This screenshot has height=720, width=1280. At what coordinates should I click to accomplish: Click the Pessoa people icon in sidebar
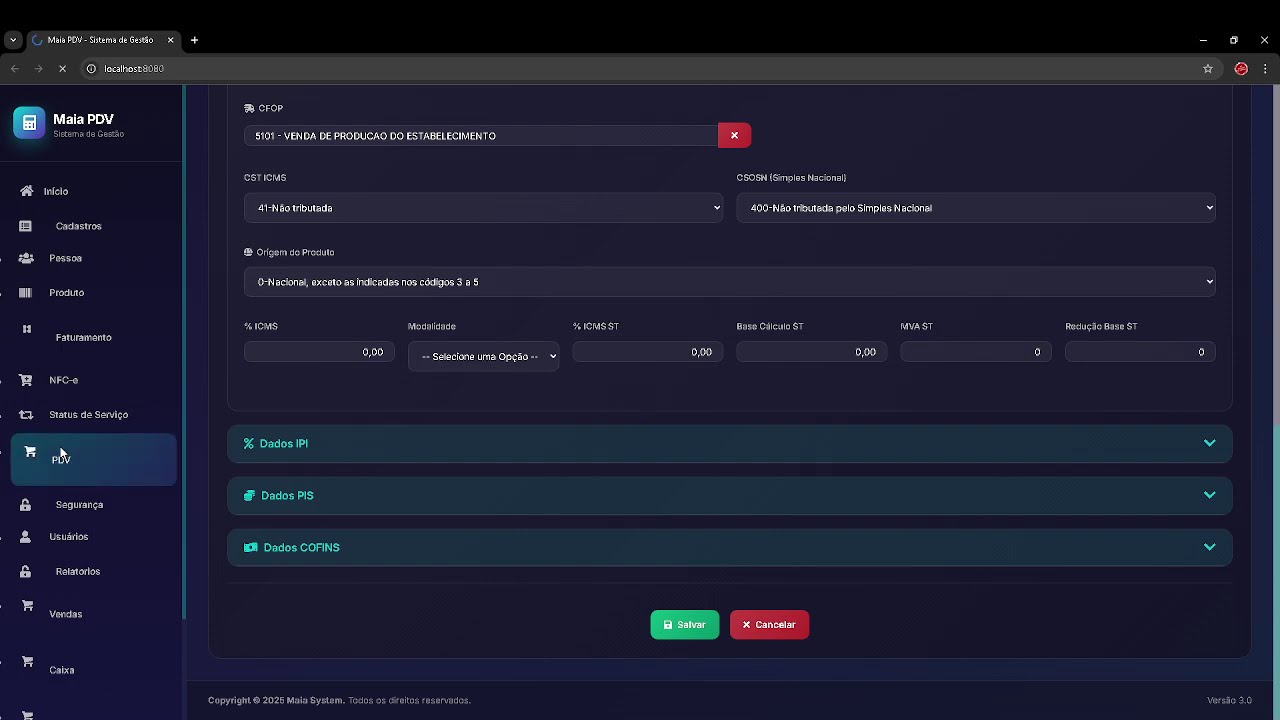point(27,258)
